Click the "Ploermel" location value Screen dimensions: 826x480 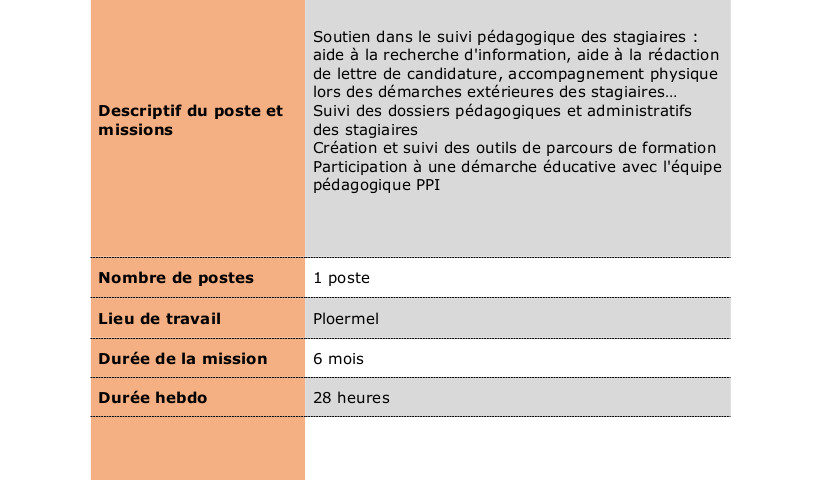(x=346, y=319)
